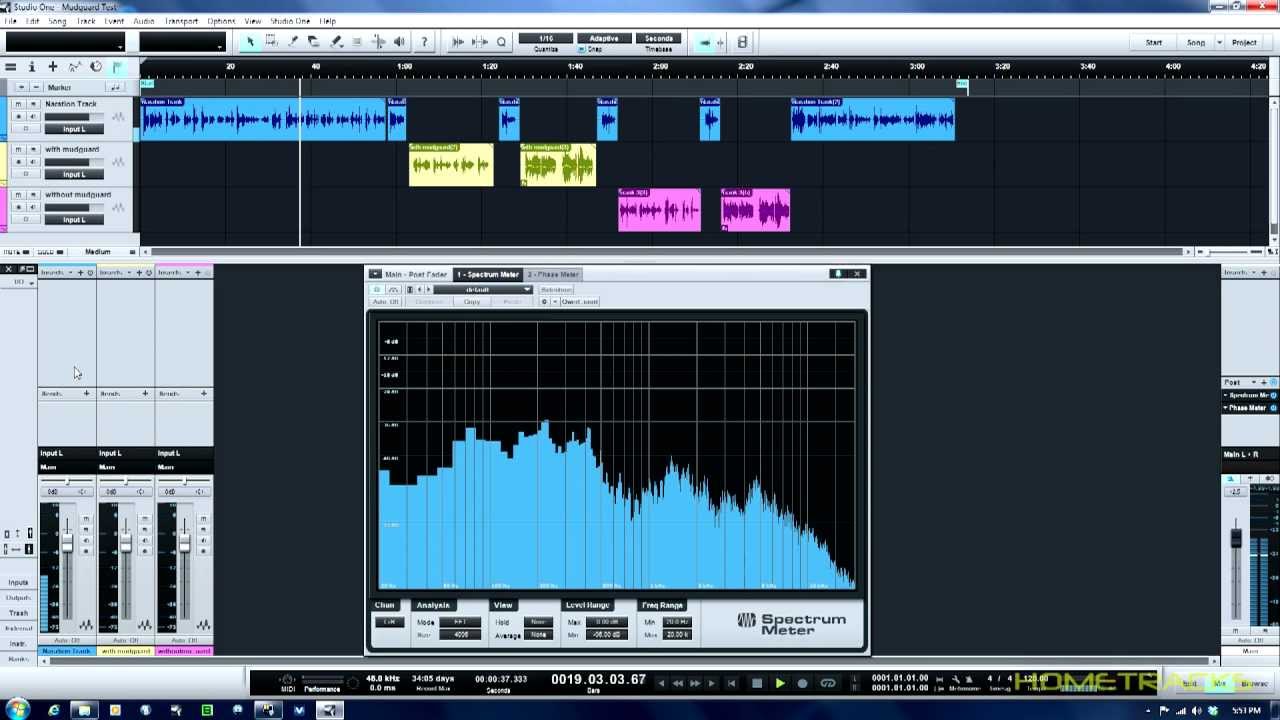Image resolution: width=1280 pixels, height=720 pixels.
Task: Open the Analysis Mode FFT dropdown
Action: [460, 622]
